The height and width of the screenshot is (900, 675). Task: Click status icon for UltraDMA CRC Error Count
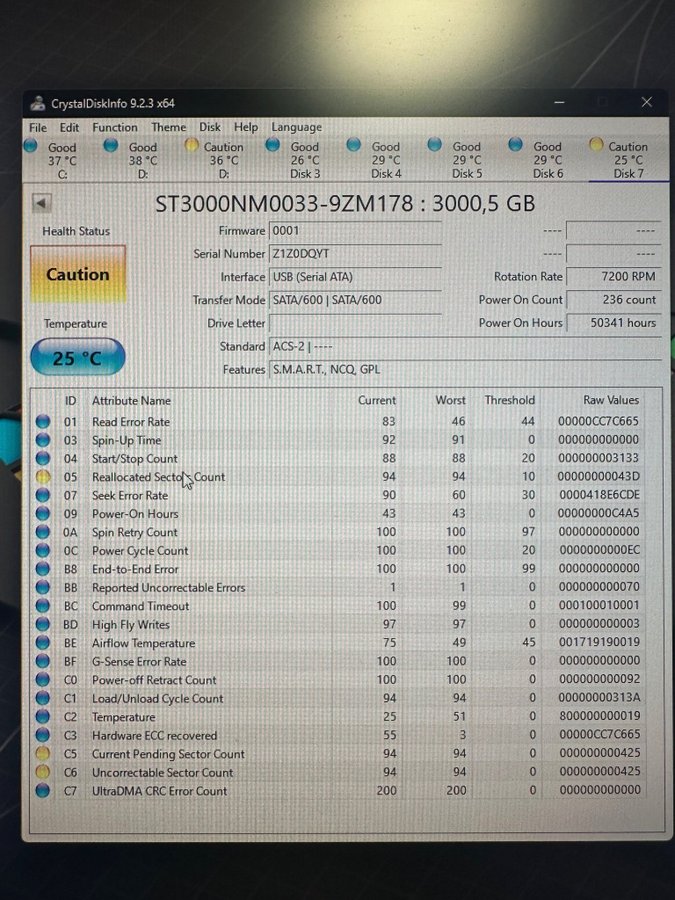(x=43, y=791)
